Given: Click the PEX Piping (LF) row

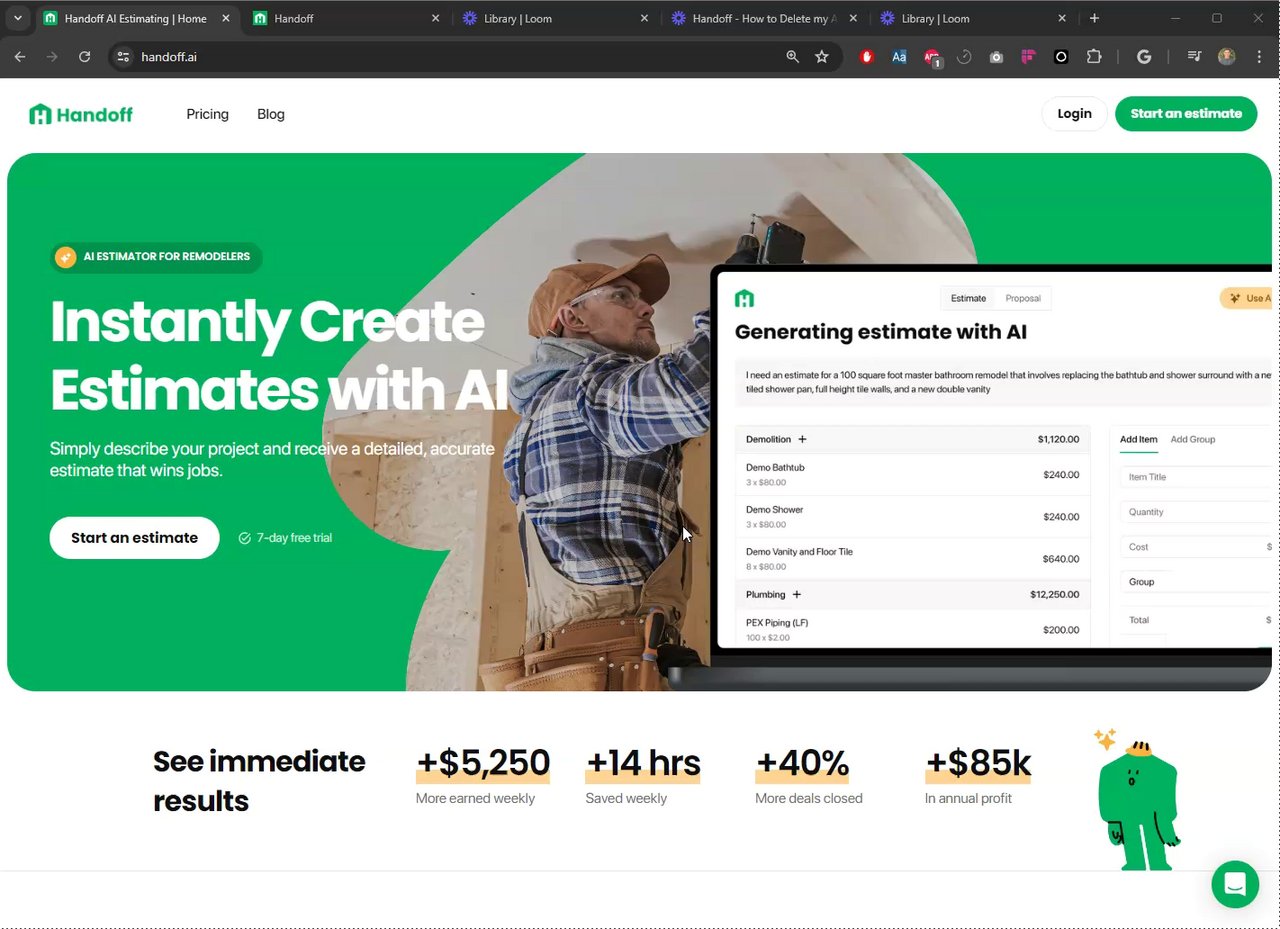Looking at the screenshot, I should pyautogui.click(x=912, y=629).
